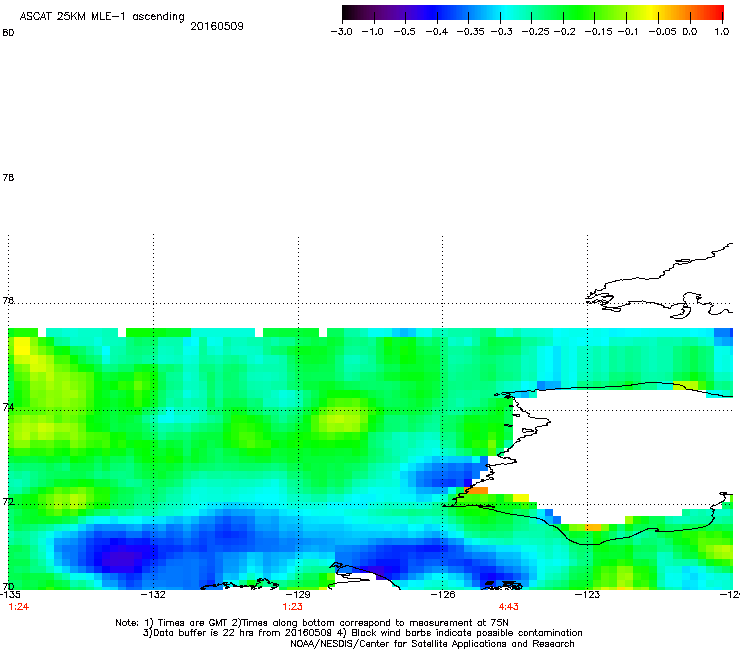740x650 pixels.
Task: Click the red time stamp 1:23
Action: coord(293,607)
